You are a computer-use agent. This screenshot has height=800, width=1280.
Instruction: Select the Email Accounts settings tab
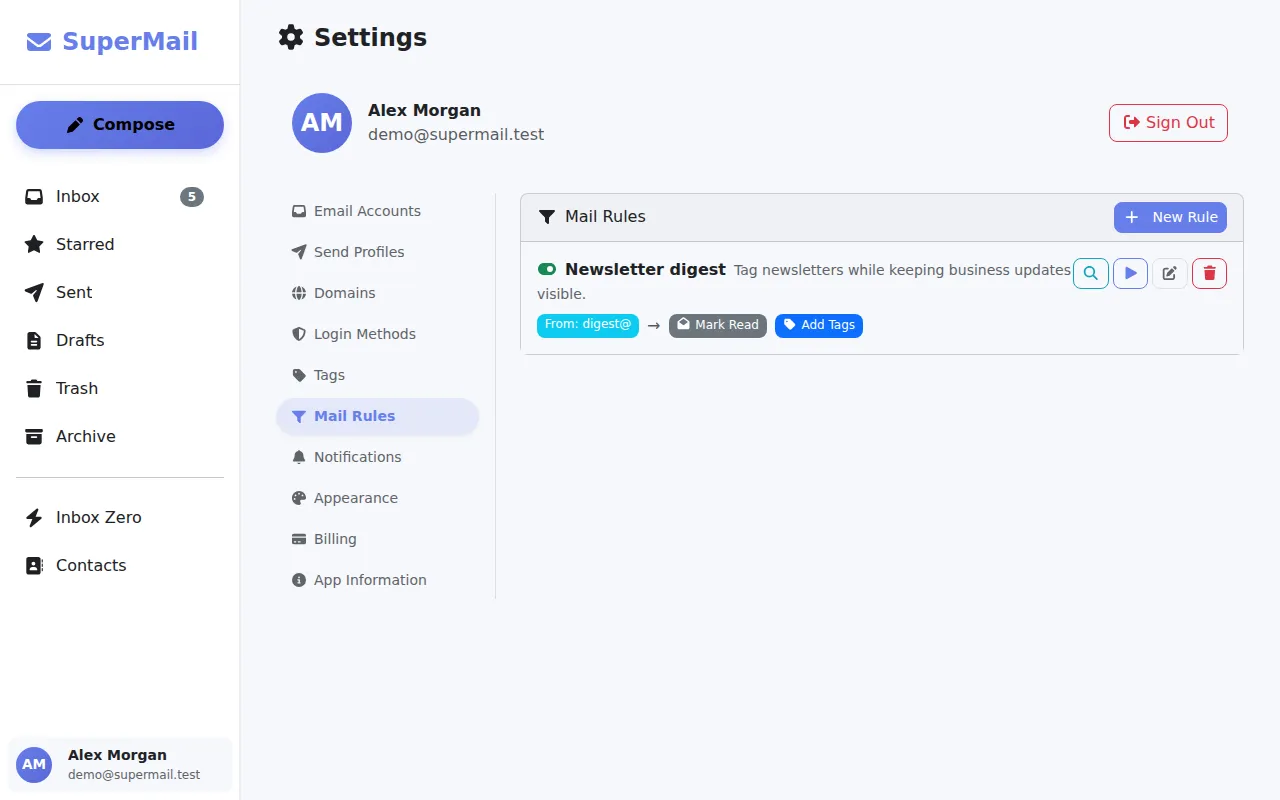pyautogui.click(x=378, y=211)
